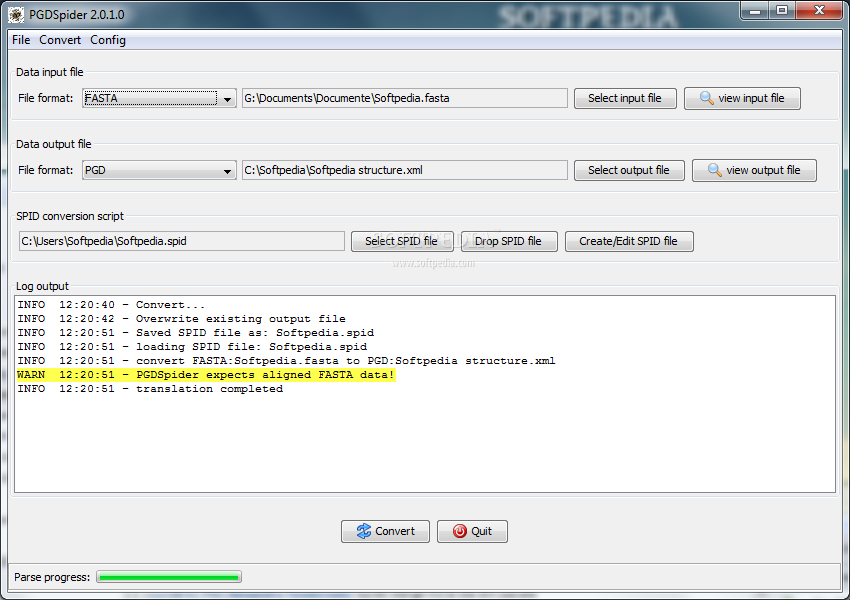This screenshot has height=600, width=850.
Task: Start conversion with the Convert button
Action: 385,531
